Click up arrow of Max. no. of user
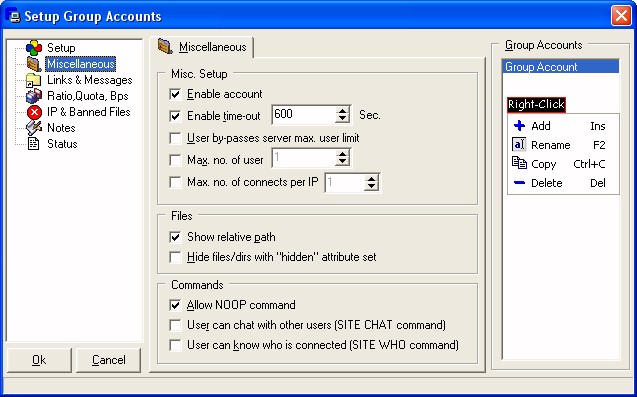The height and width of the screenshot is (397, 637). click(342, 154)
